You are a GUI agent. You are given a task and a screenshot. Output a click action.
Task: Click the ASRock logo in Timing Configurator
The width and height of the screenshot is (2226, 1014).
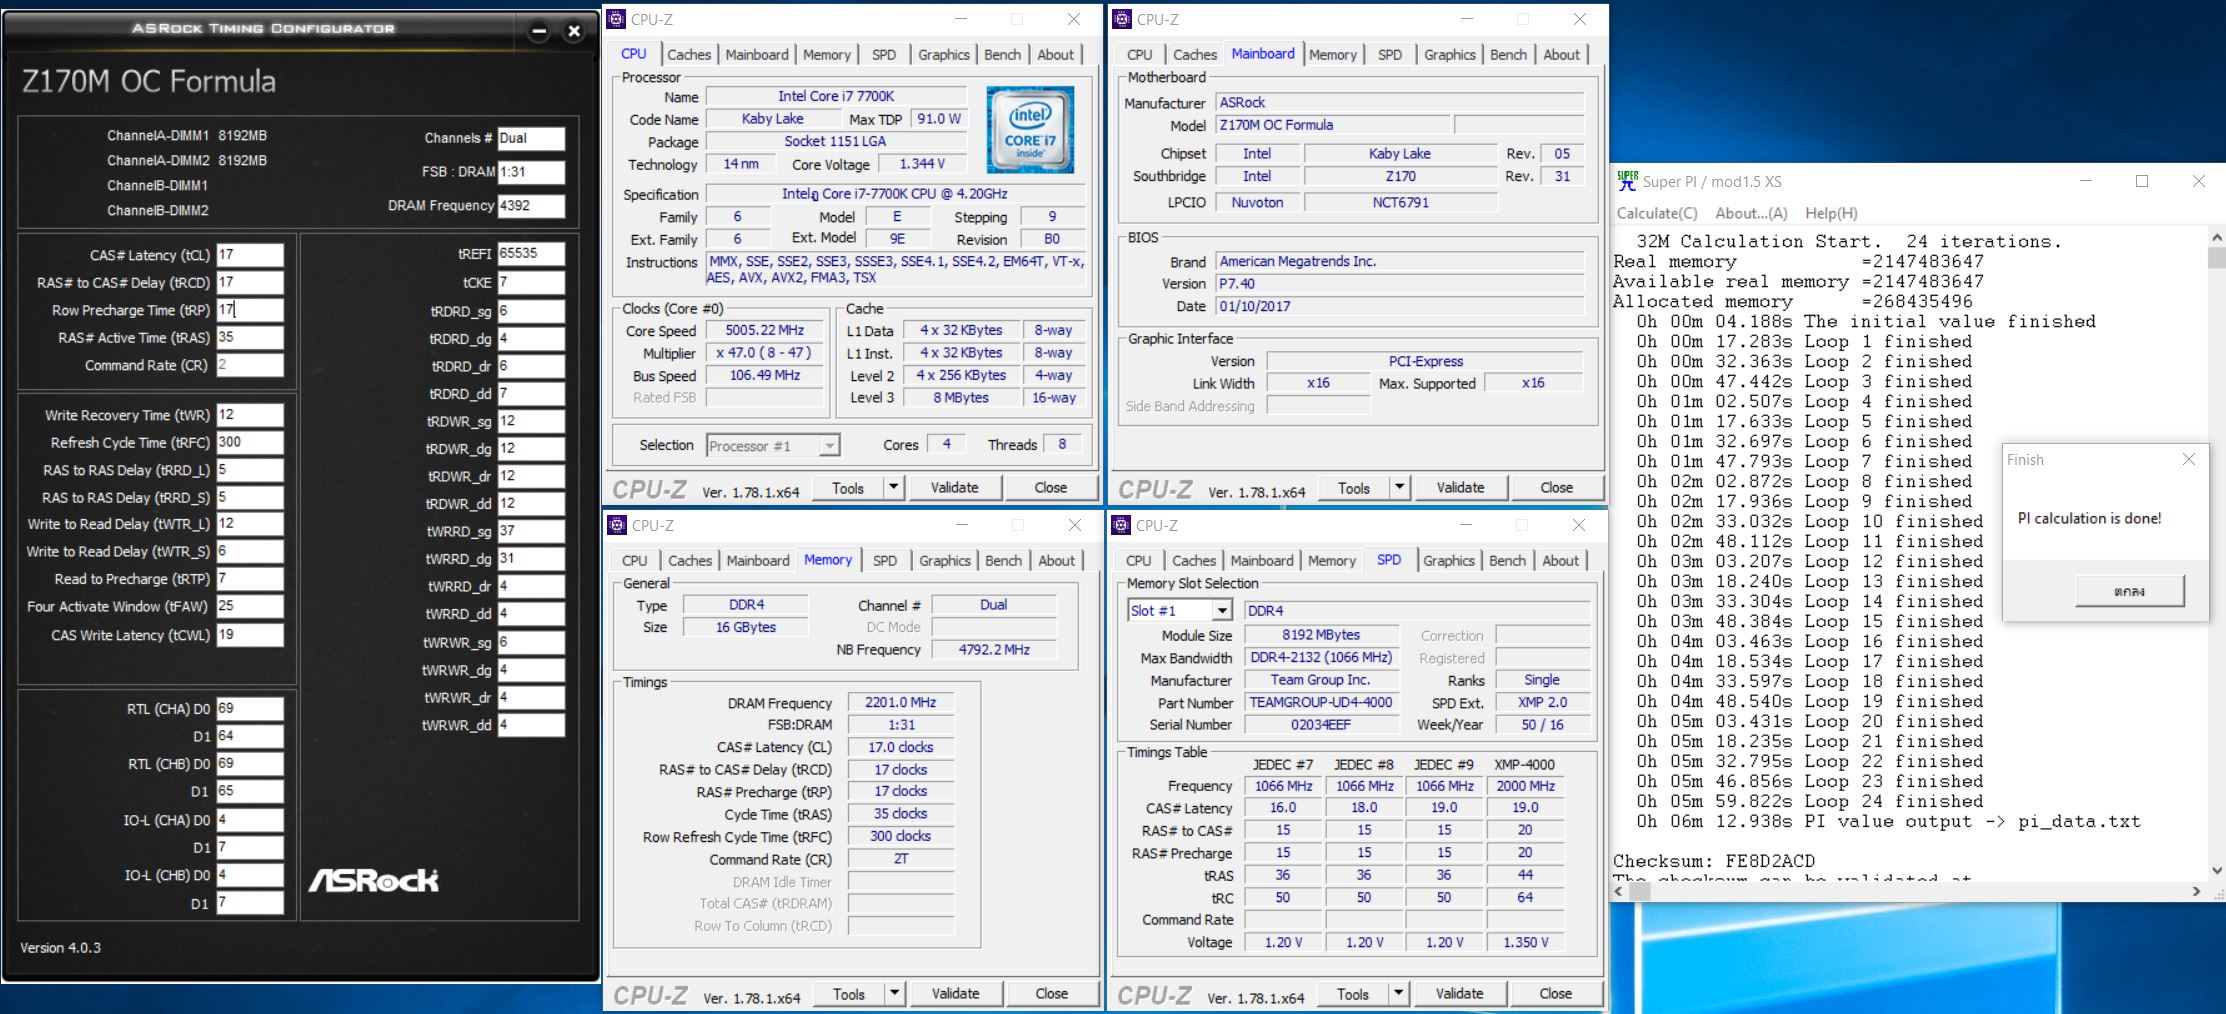coord(373,880)
